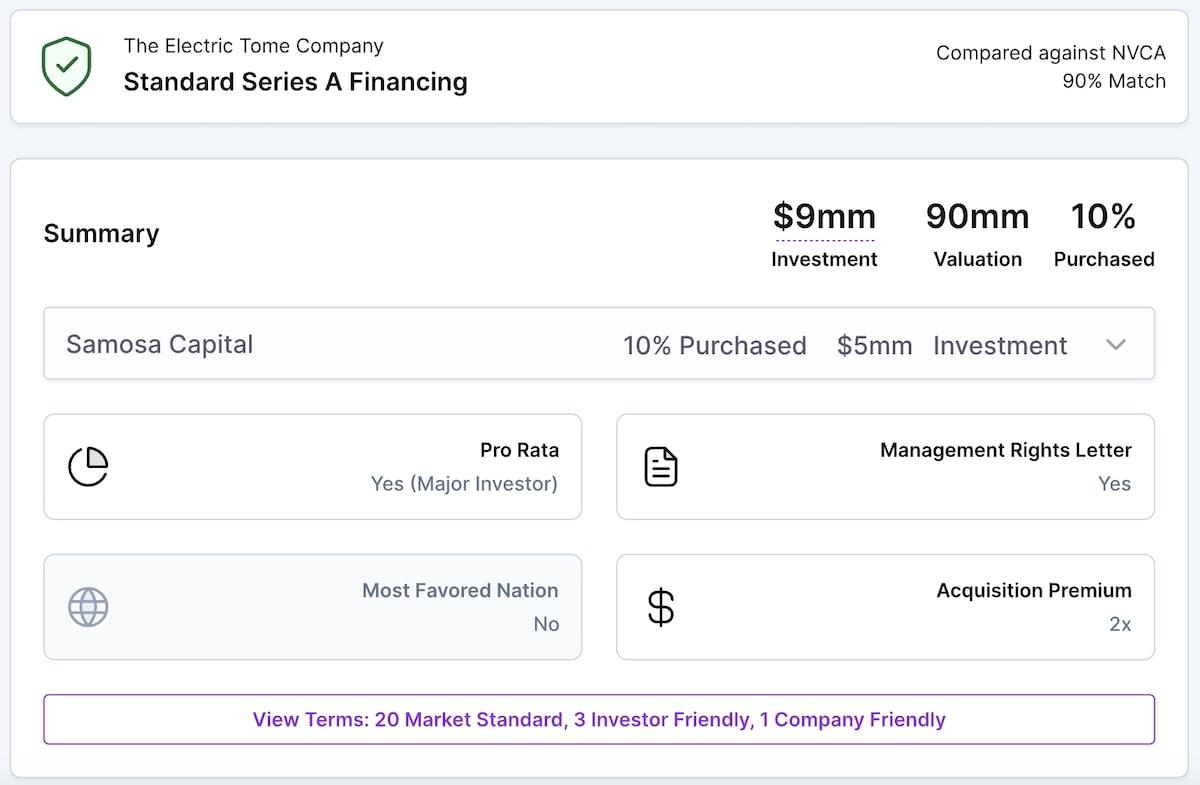The height and width of the screenshot is (785, 1200).
Task: Click the Pro Rata pie chart icon
Action: 88,466
